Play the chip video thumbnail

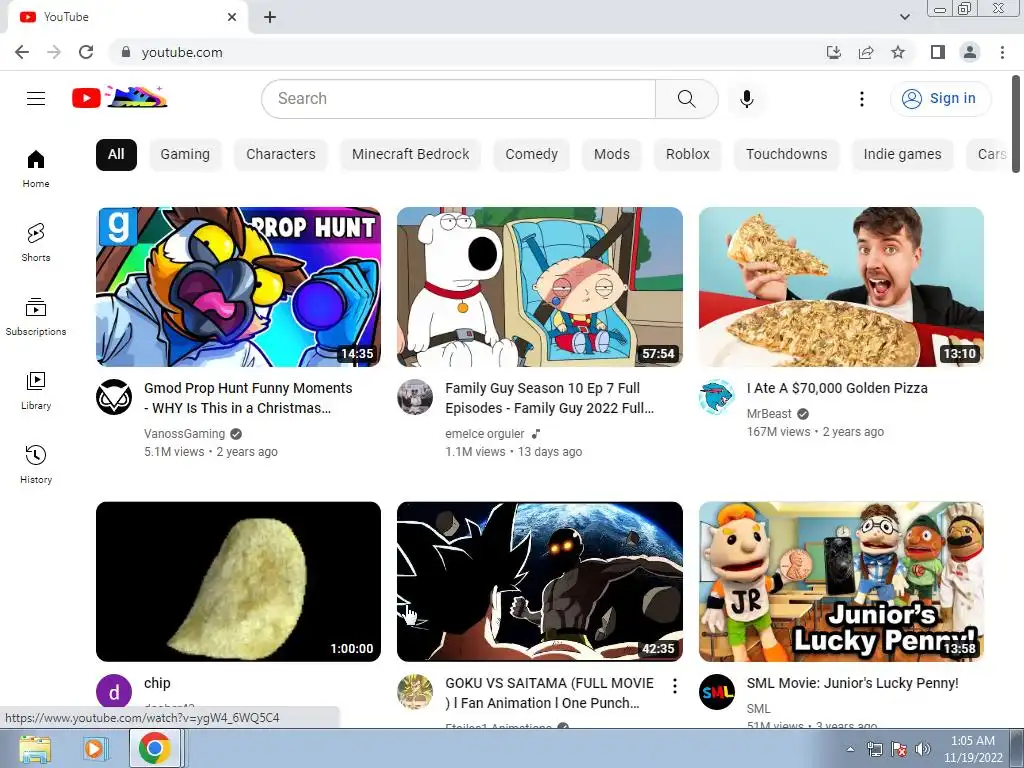point(238,582)
